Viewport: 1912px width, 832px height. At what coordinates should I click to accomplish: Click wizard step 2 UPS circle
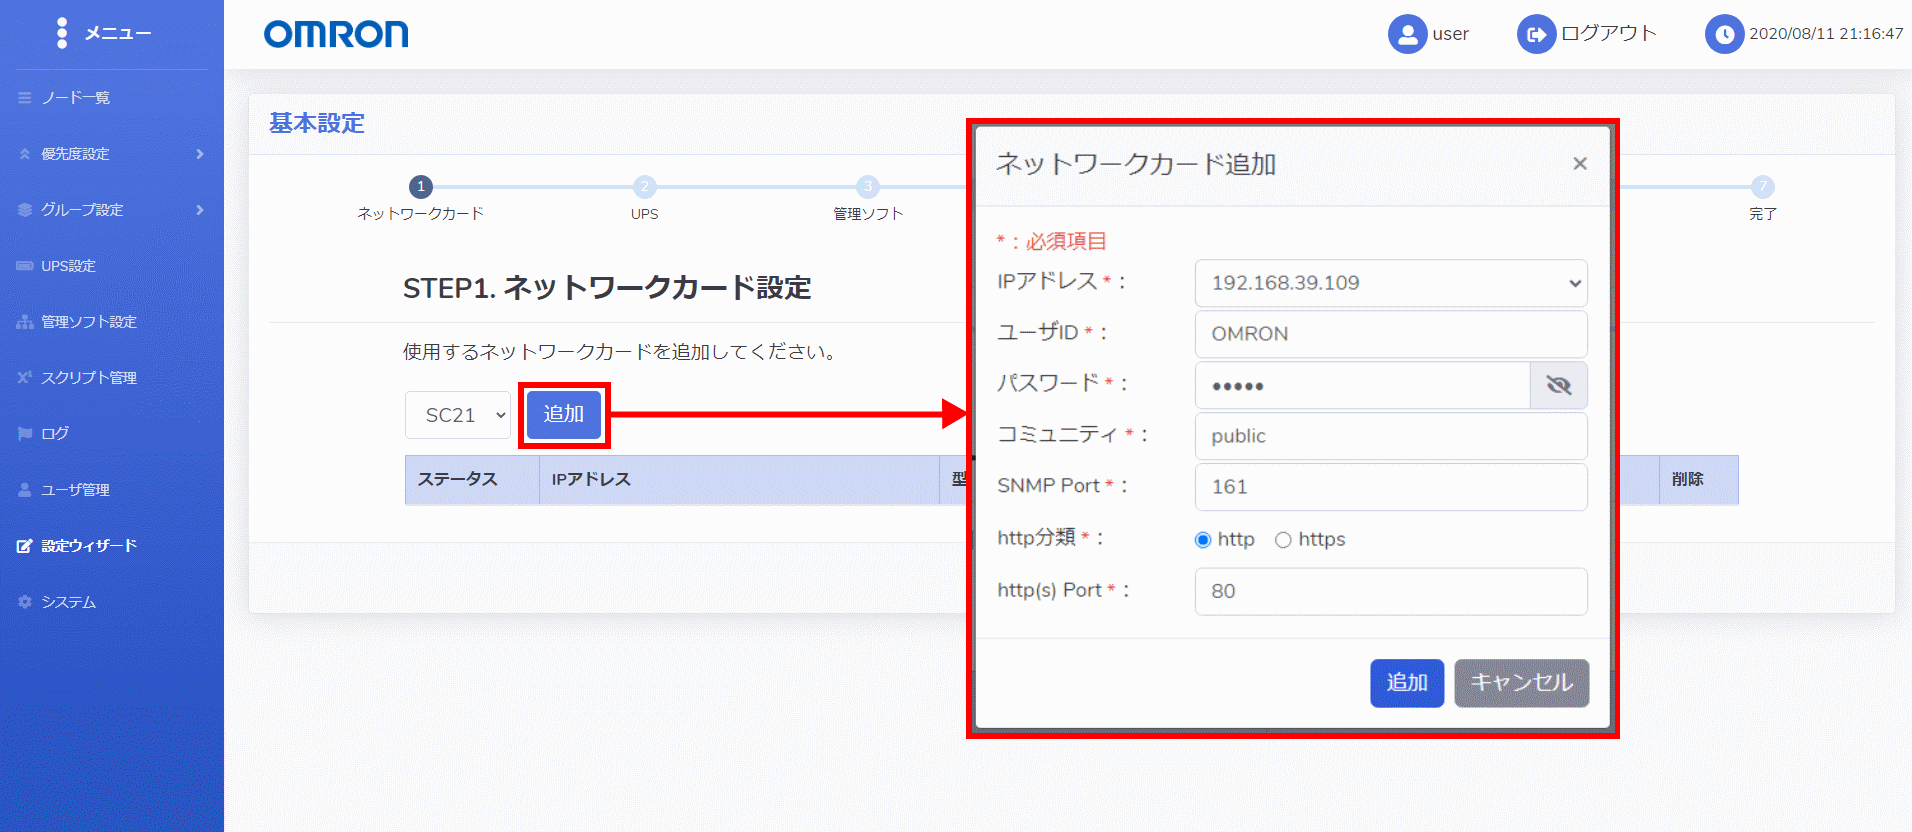tap(645, 187)
